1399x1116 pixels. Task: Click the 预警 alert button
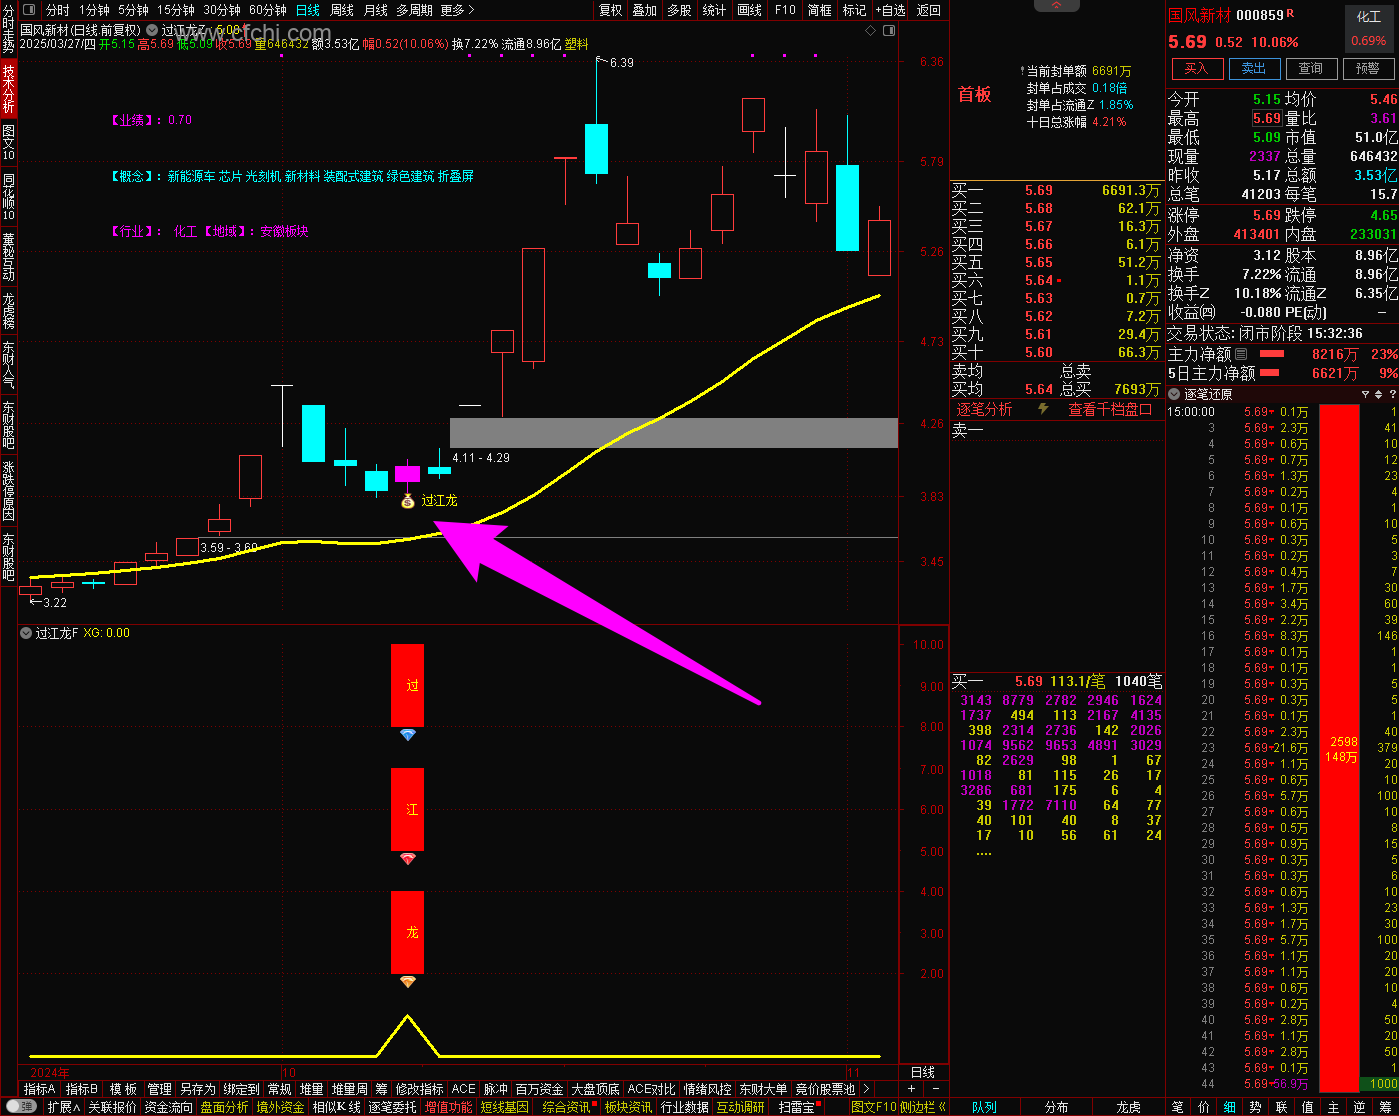(1368, 69)
